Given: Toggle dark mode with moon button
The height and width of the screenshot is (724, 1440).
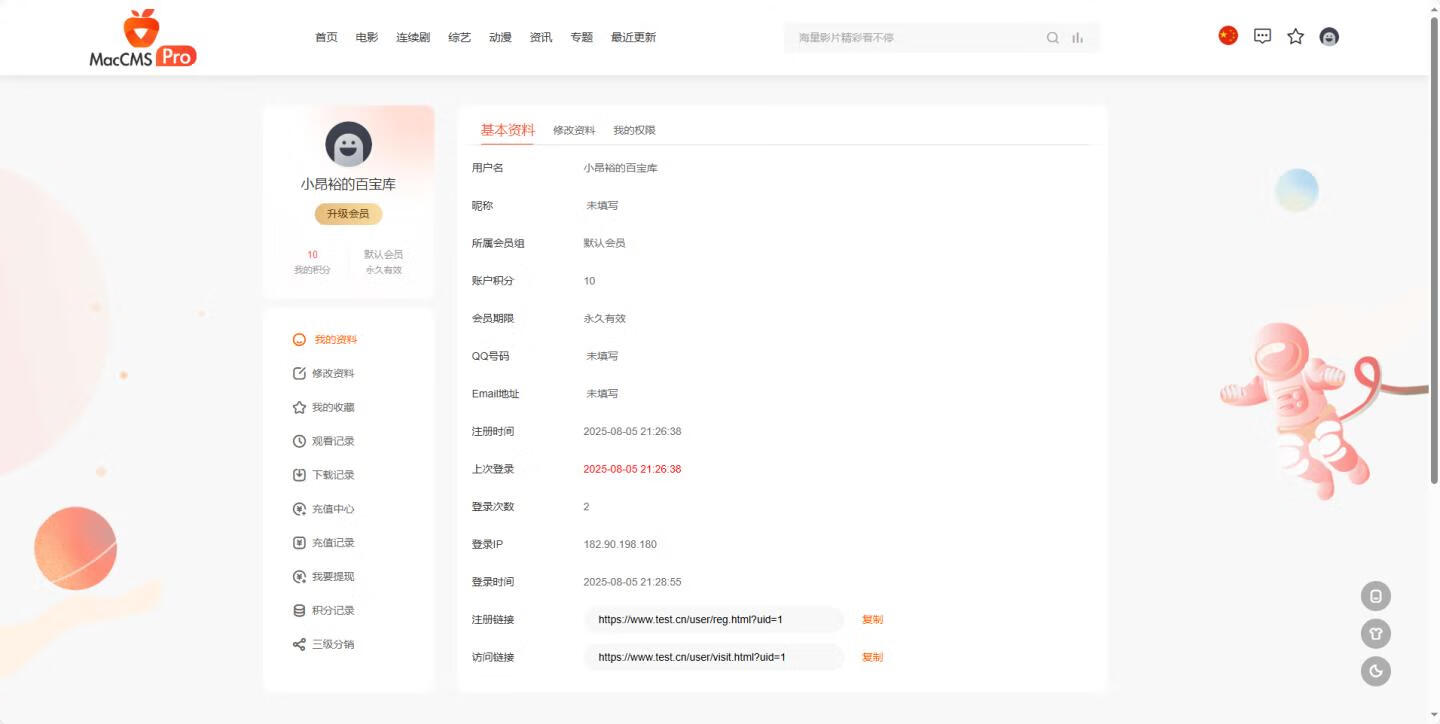Looking at the screenshot, I should coord(1376,671).
